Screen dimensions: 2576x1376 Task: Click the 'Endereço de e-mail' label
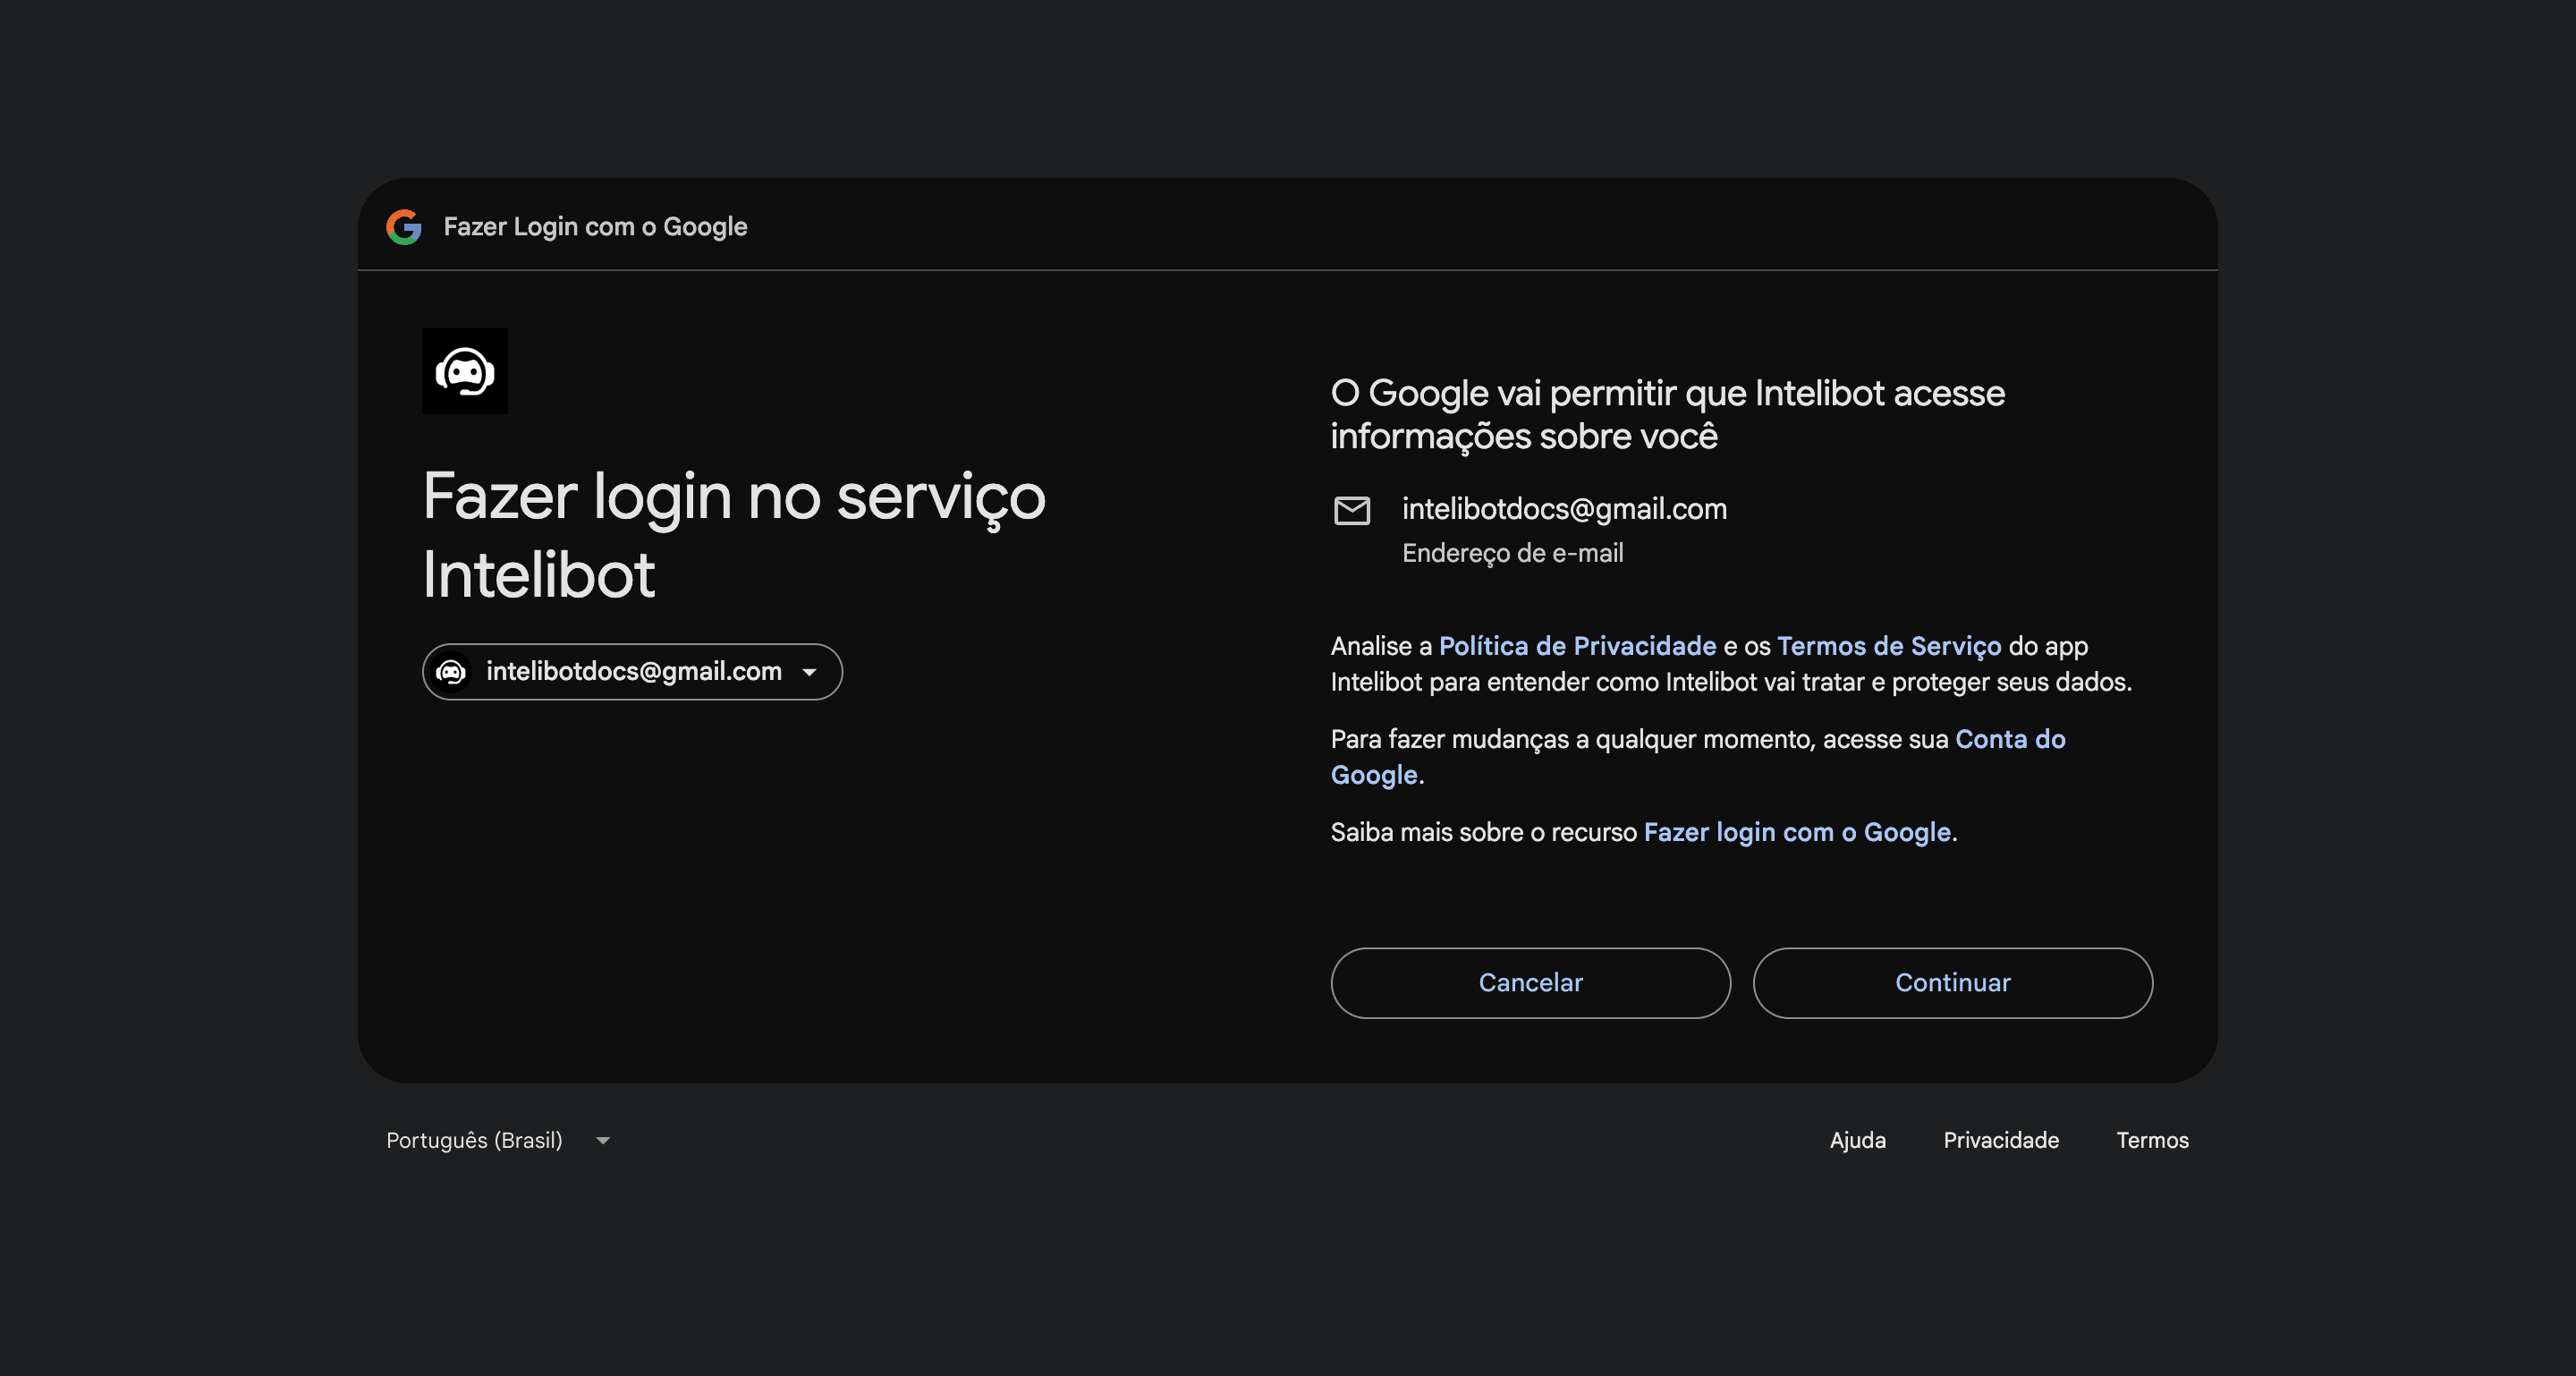[1512, 553]
